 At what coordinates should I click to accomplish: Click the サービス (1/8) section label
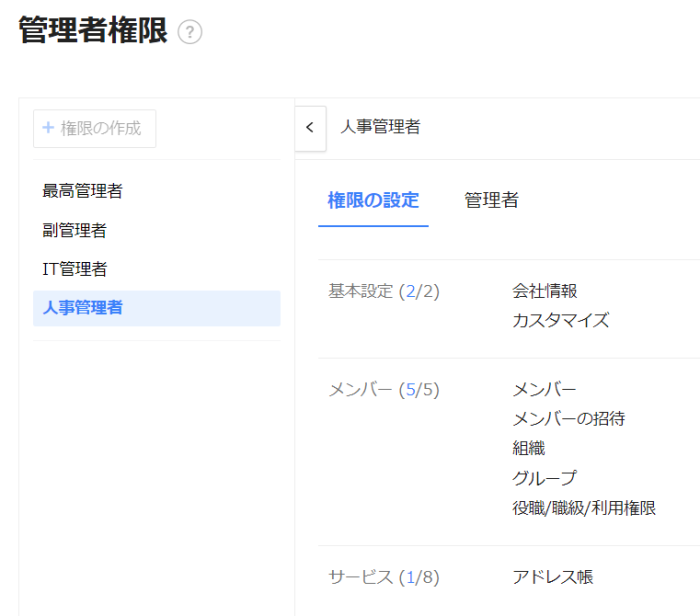tap(384, 577)
